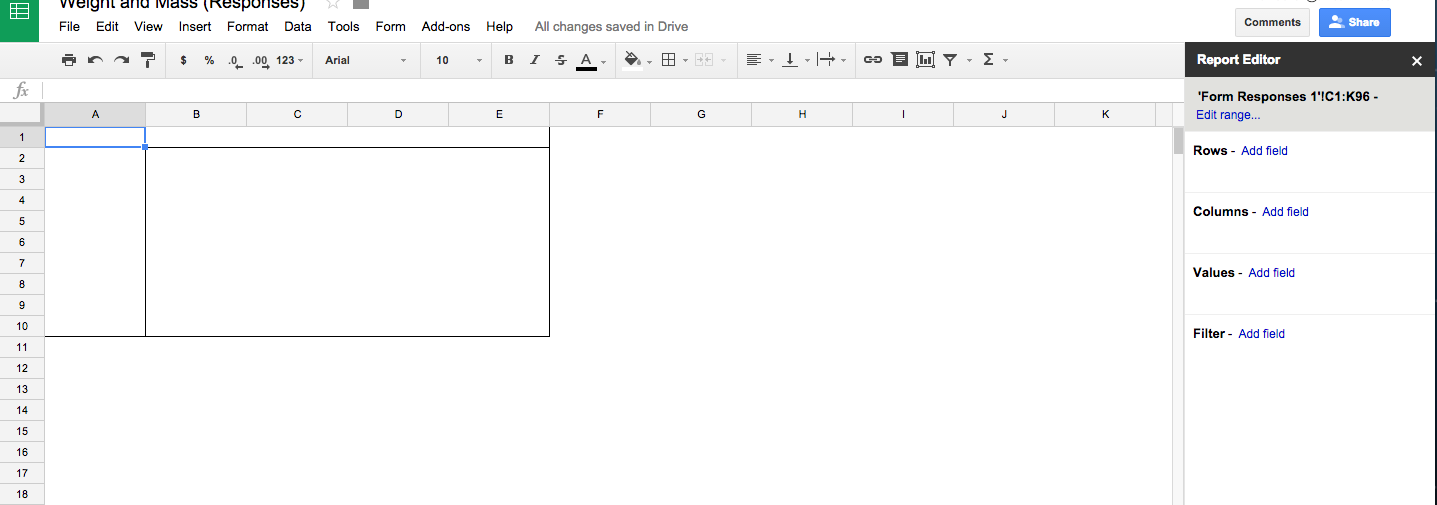Click the Insert chart icon
This screenshot has height=505, width=1437.
(x=925, y=60)
